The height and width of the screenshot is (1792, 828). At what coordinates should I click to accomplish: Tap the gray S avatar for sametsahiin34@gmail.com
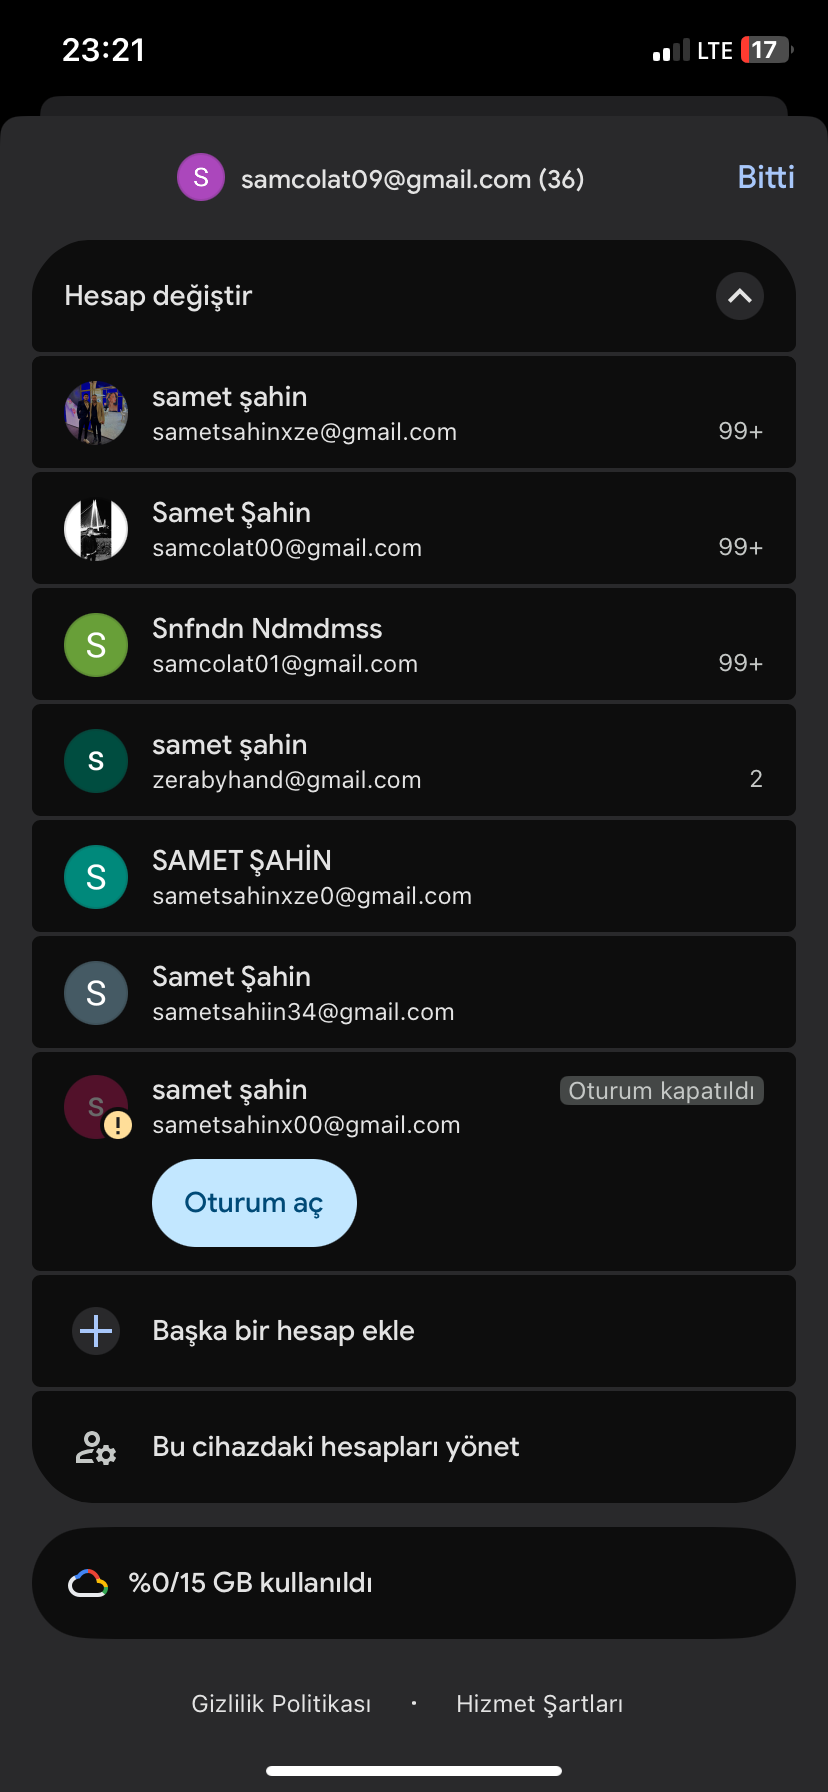(x=96, y=993)
